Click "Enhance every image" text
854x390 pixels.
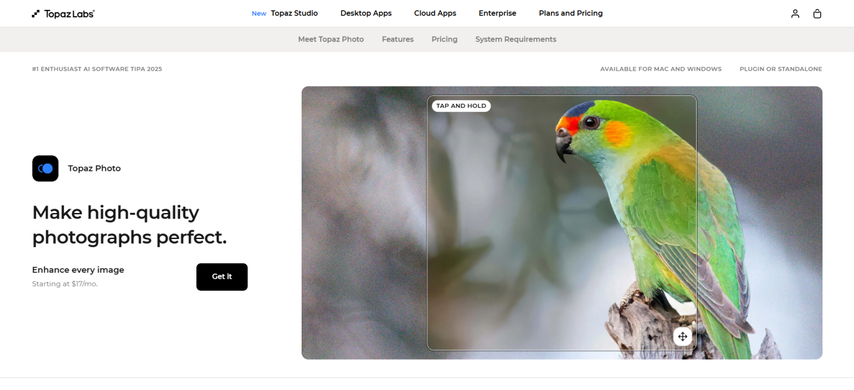coord(78,270)
